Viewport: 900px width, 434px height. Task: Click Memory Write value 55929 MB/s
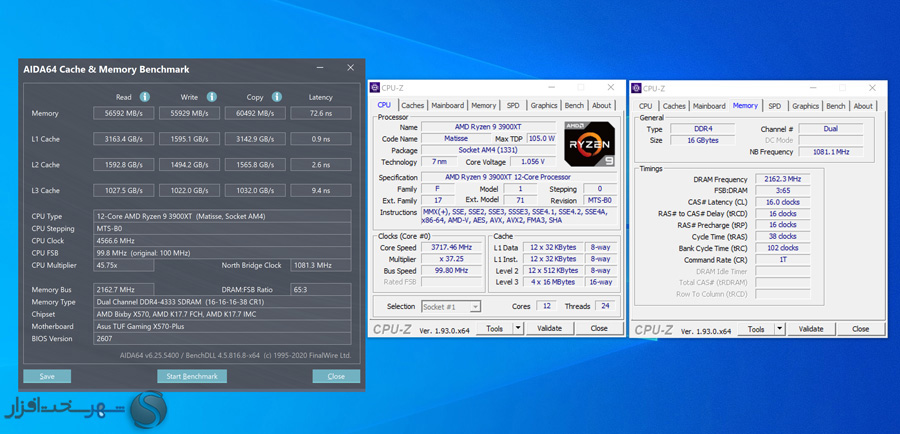(189, 113)
